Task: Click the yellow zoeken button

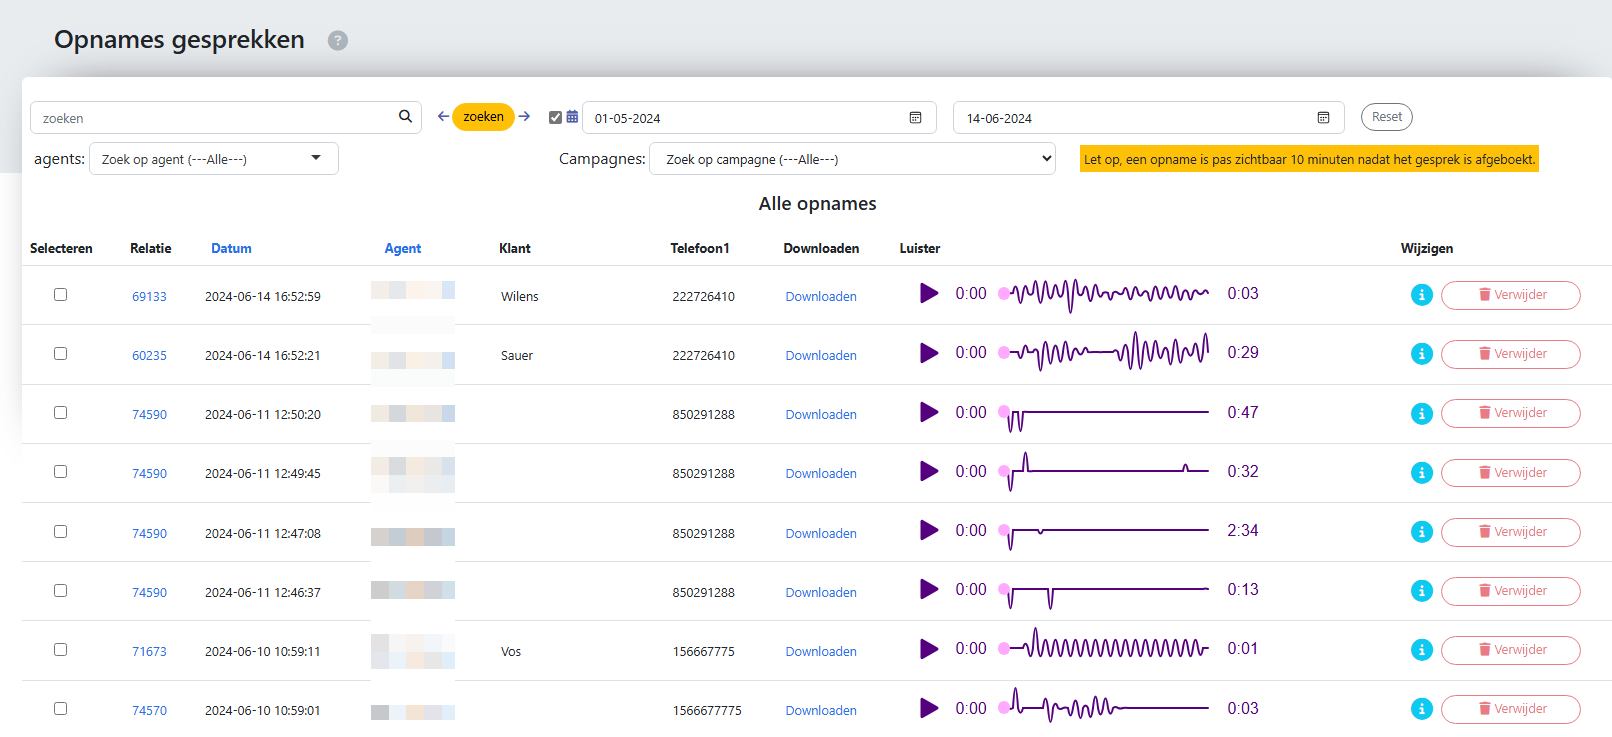Action: click(x=483, y=117)
